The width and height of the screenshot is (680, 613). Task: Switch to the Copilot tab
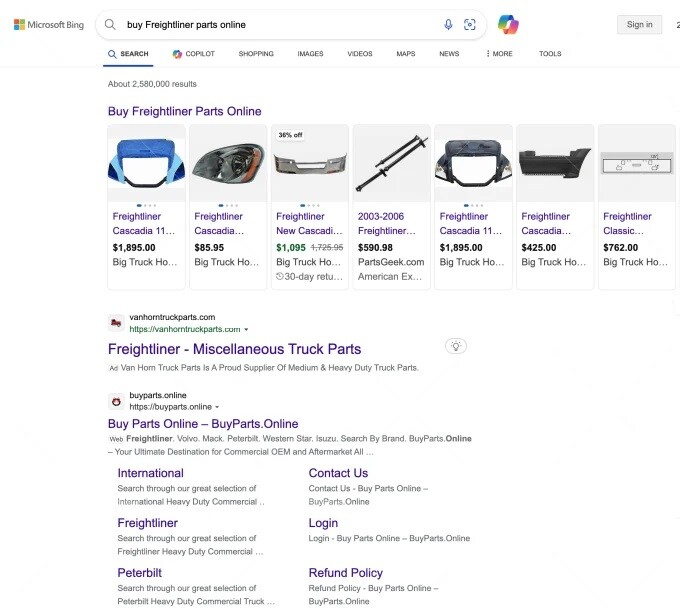(194, 54)
